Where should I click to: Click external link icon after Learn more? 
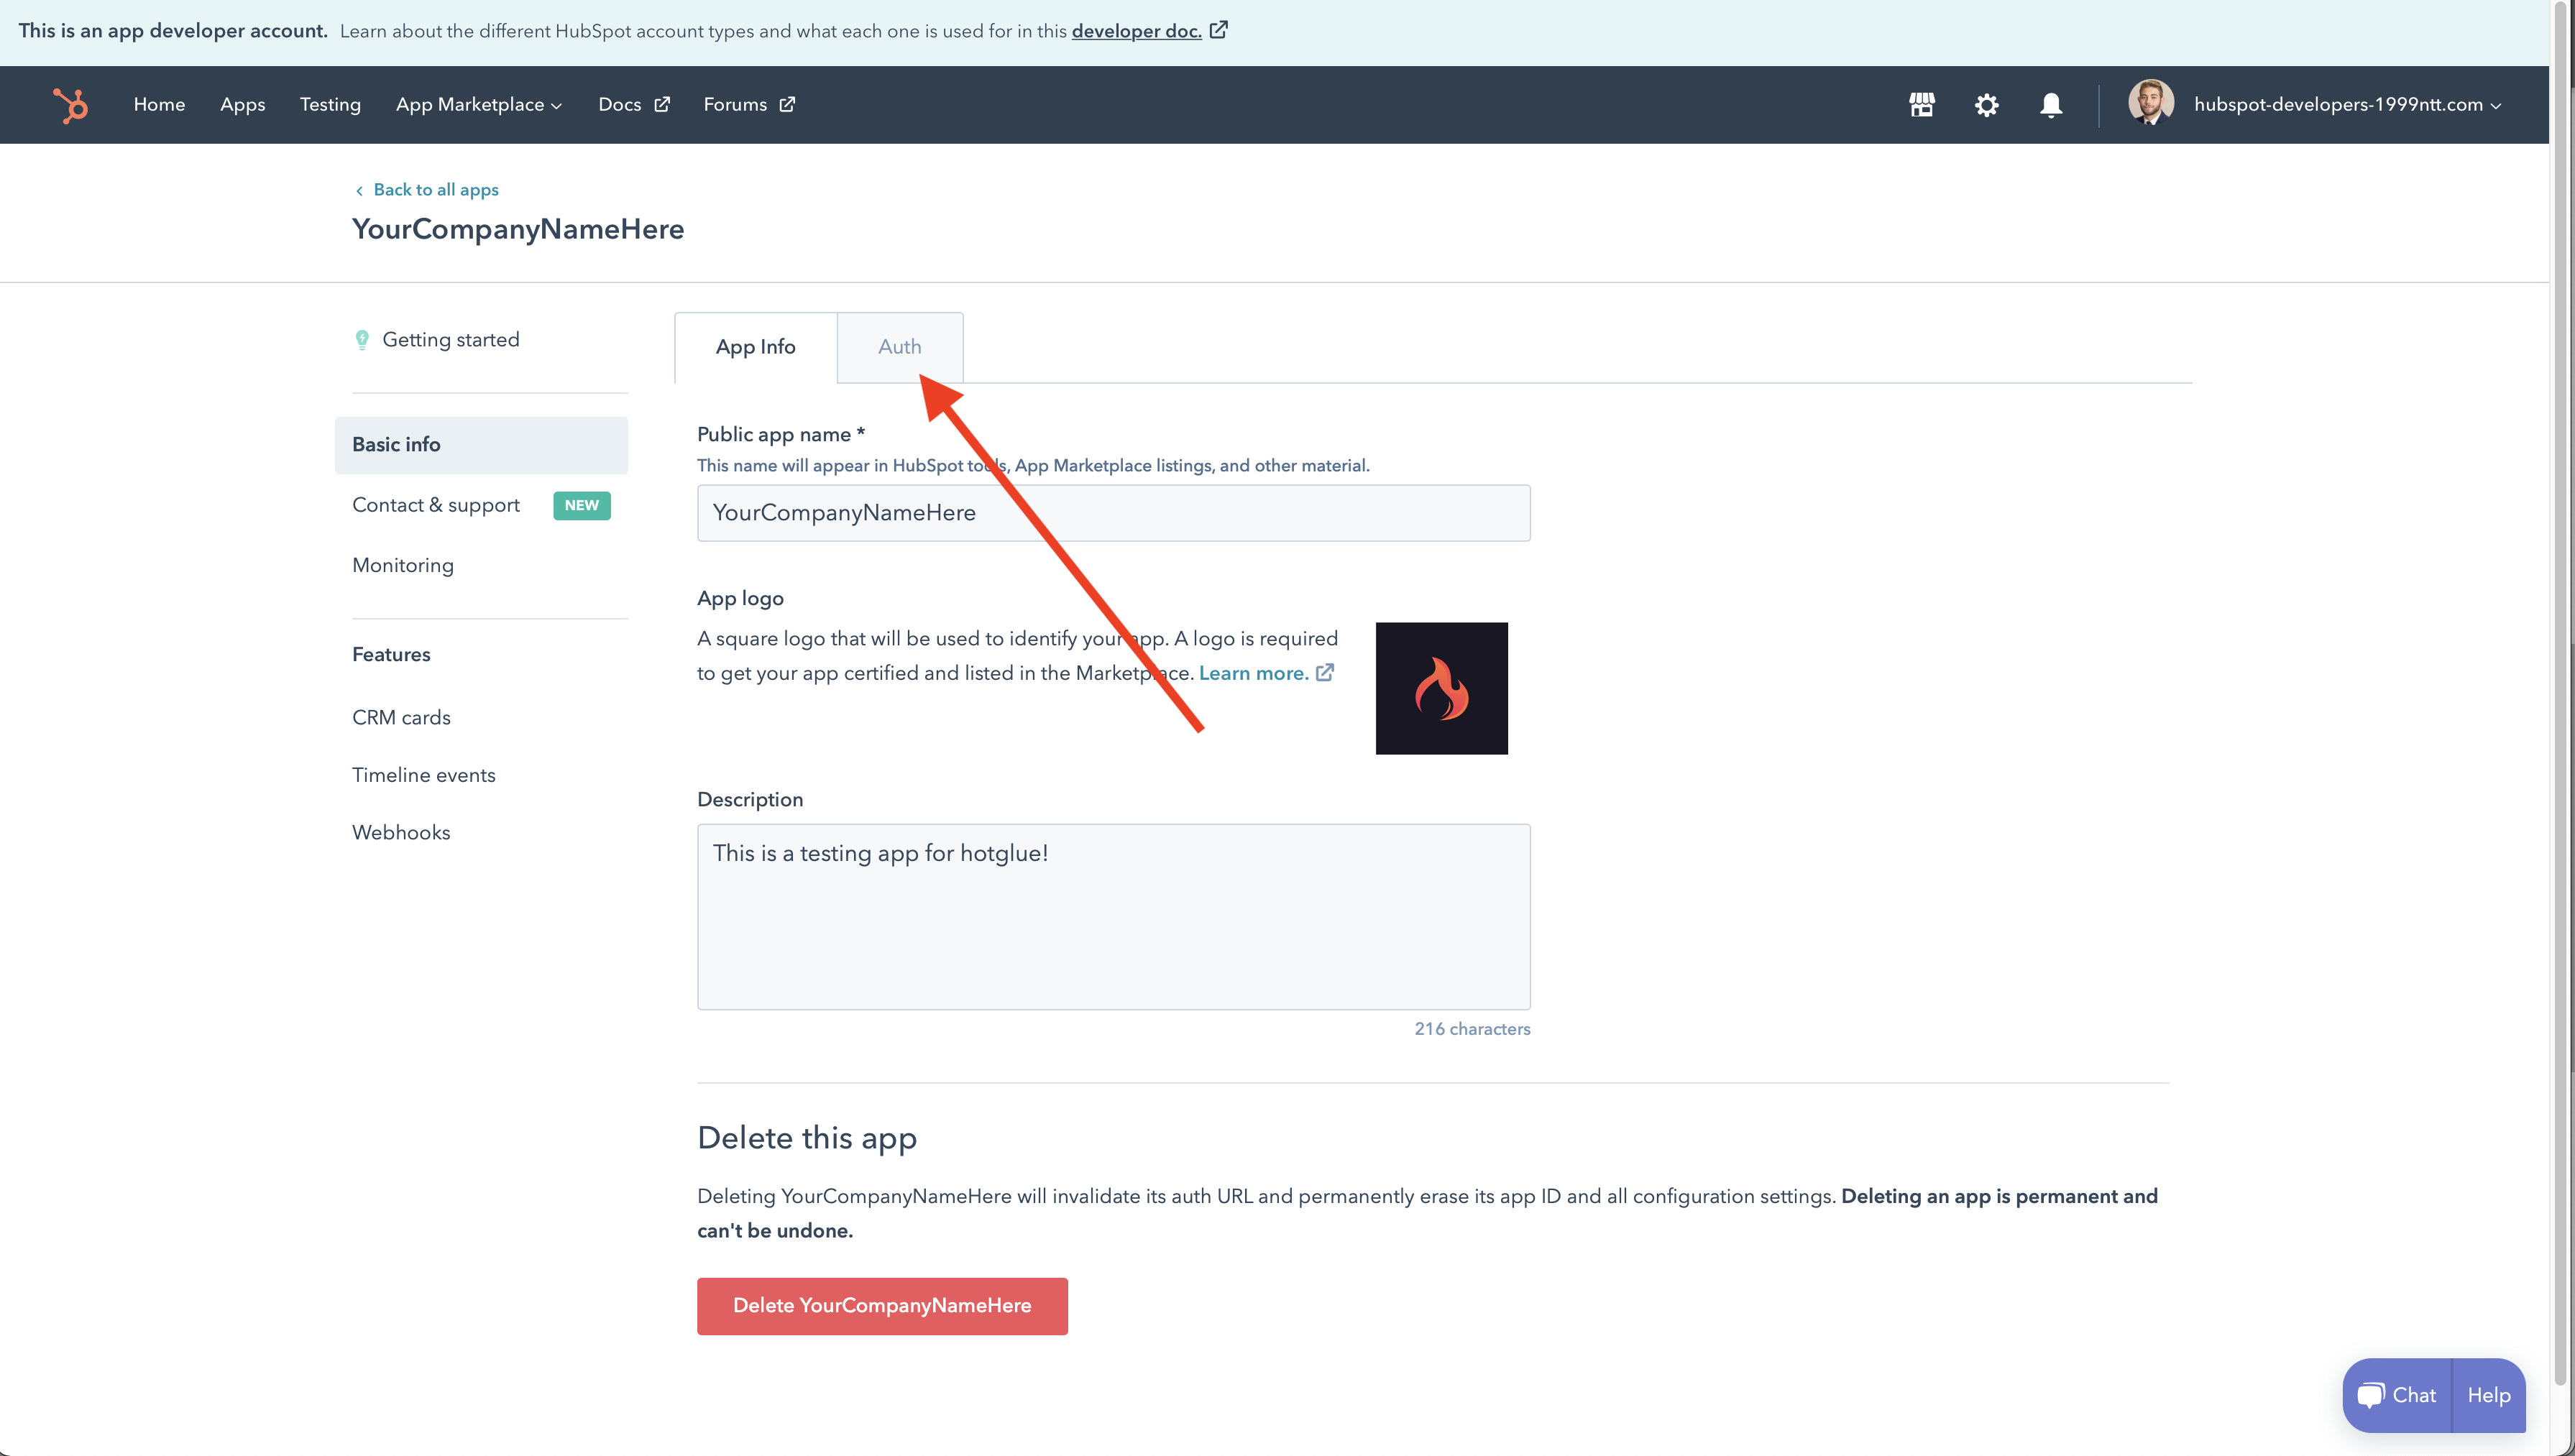coord(1325,673)
